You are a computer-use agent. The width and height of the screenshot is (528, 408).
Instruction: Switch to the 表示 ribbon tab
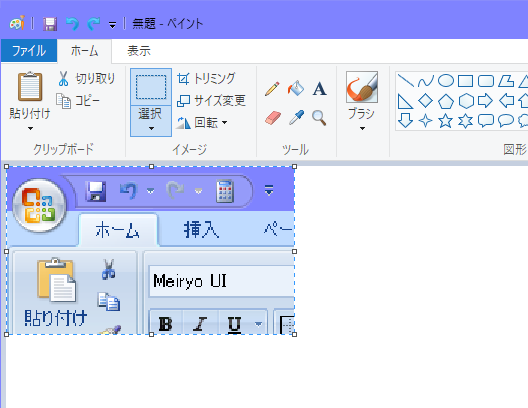pos(139,51)
